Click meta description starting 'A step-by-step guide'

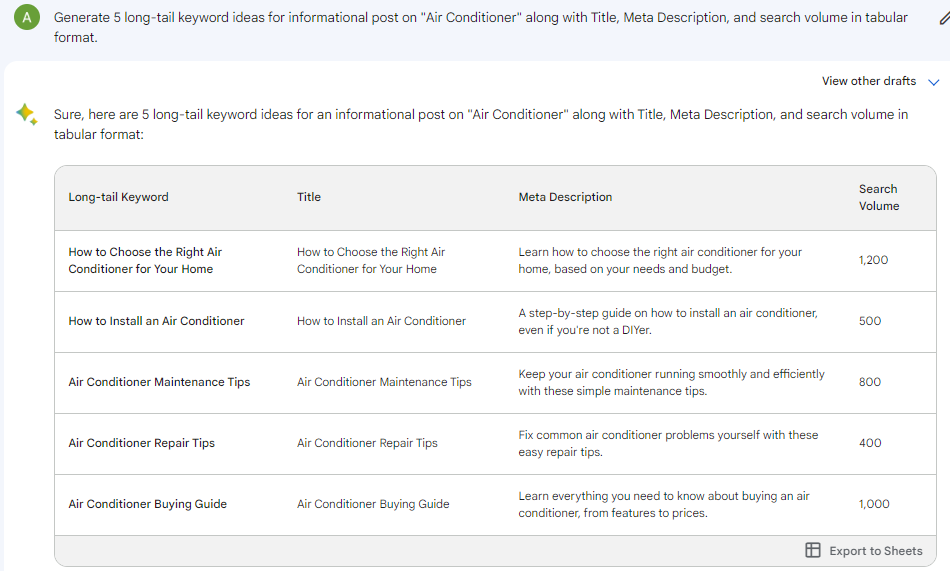tap(668, 321)
